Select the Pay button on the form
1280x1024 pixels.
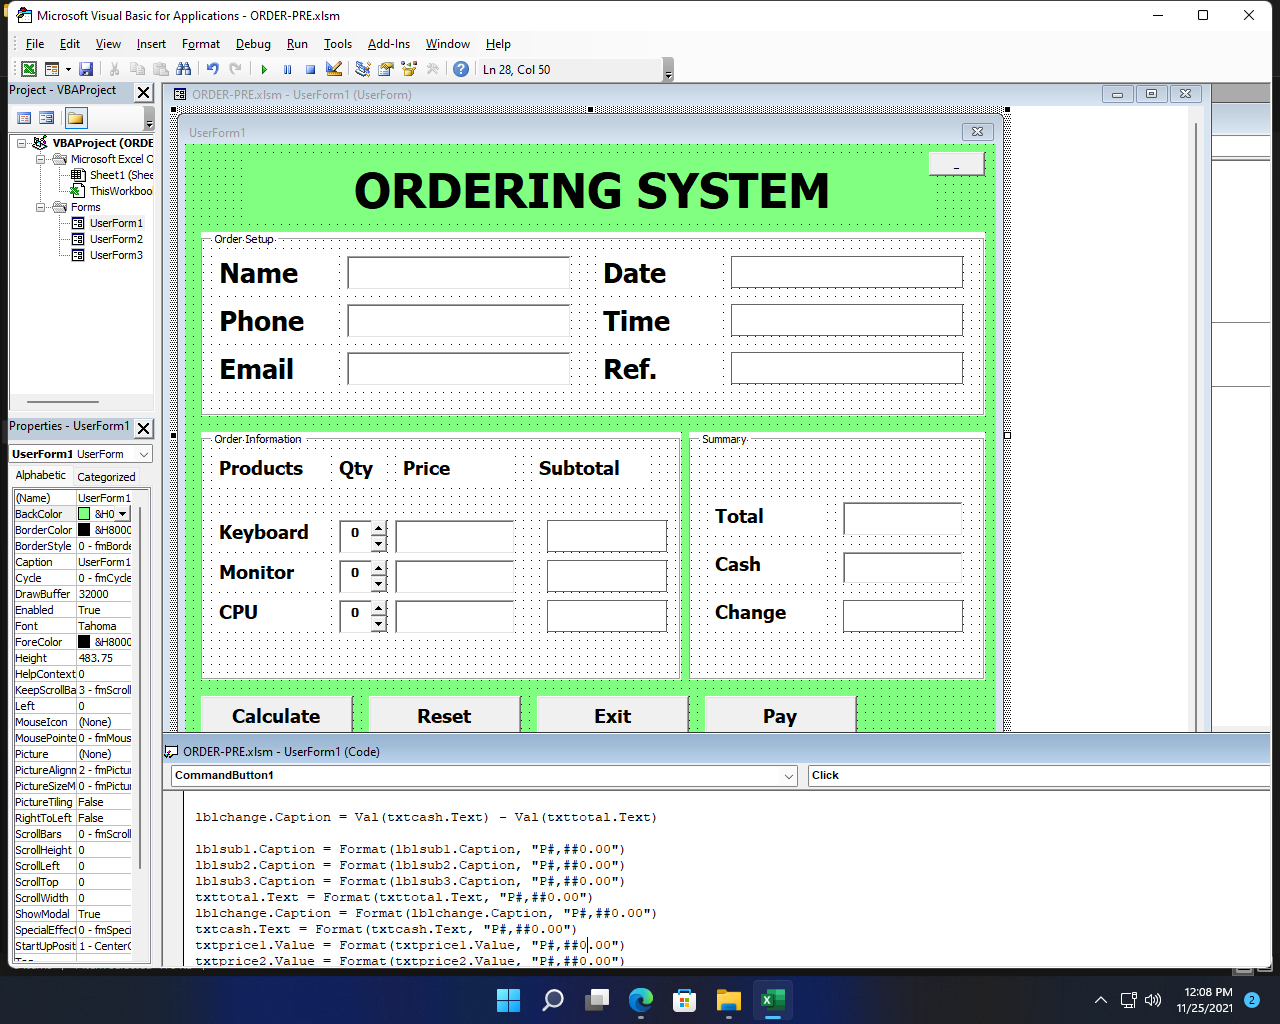[x=780, y=715]
